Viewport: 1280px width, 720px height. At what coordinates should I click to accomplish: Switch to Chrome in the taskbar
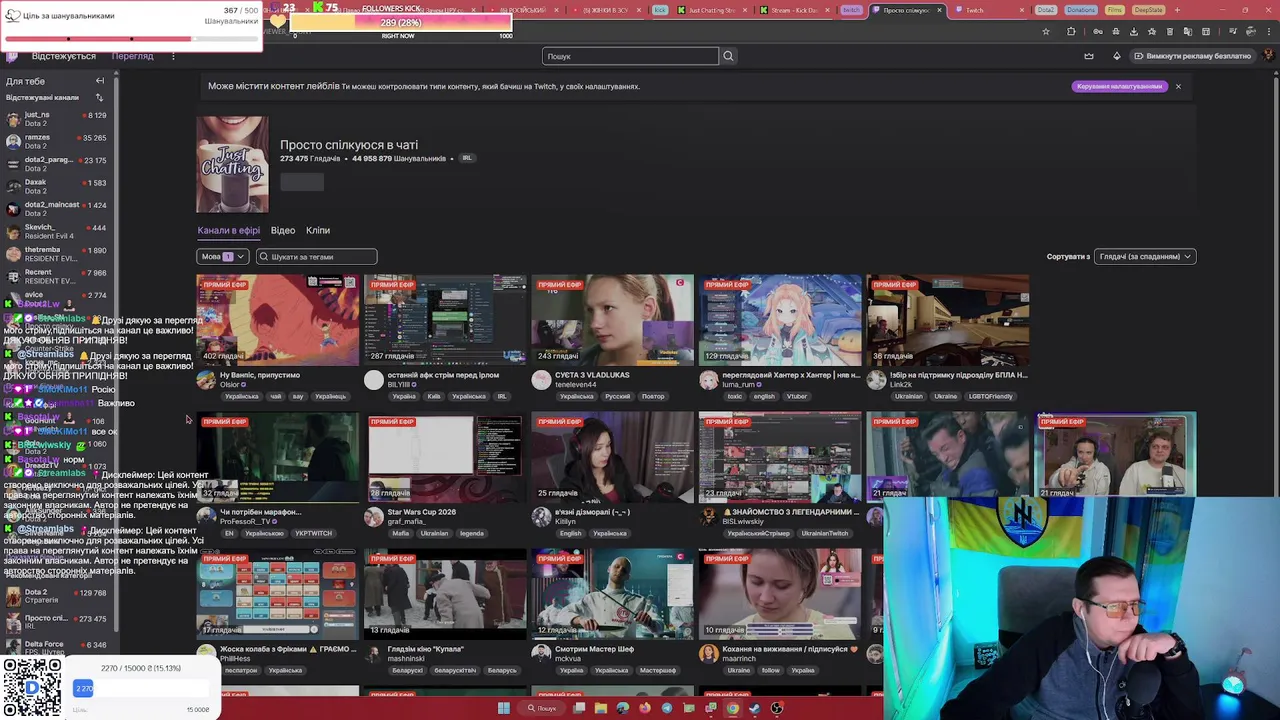tap(733, 708)
